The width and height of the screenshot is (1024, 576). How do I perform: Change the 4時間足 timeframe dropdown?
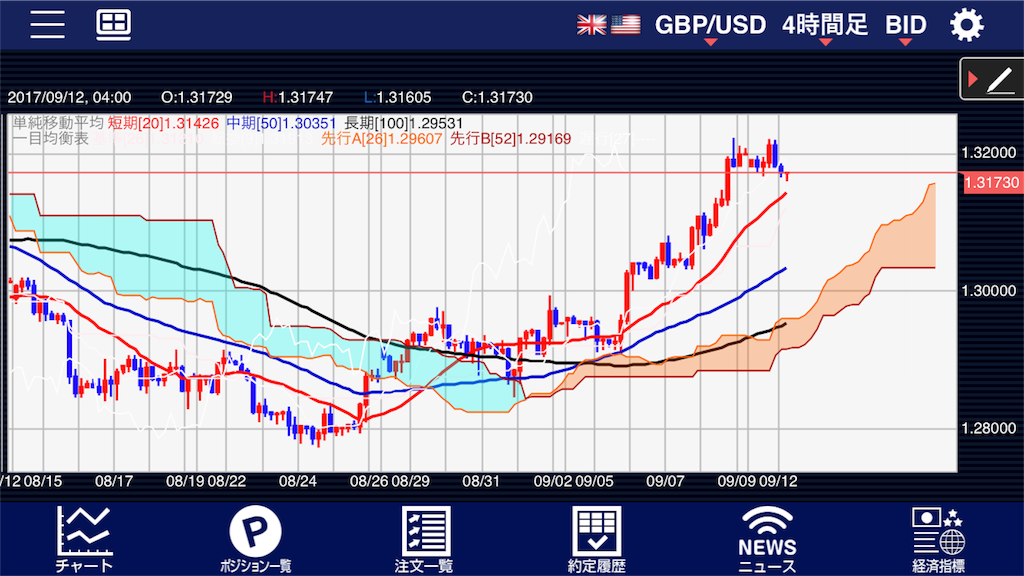point(825,26)
